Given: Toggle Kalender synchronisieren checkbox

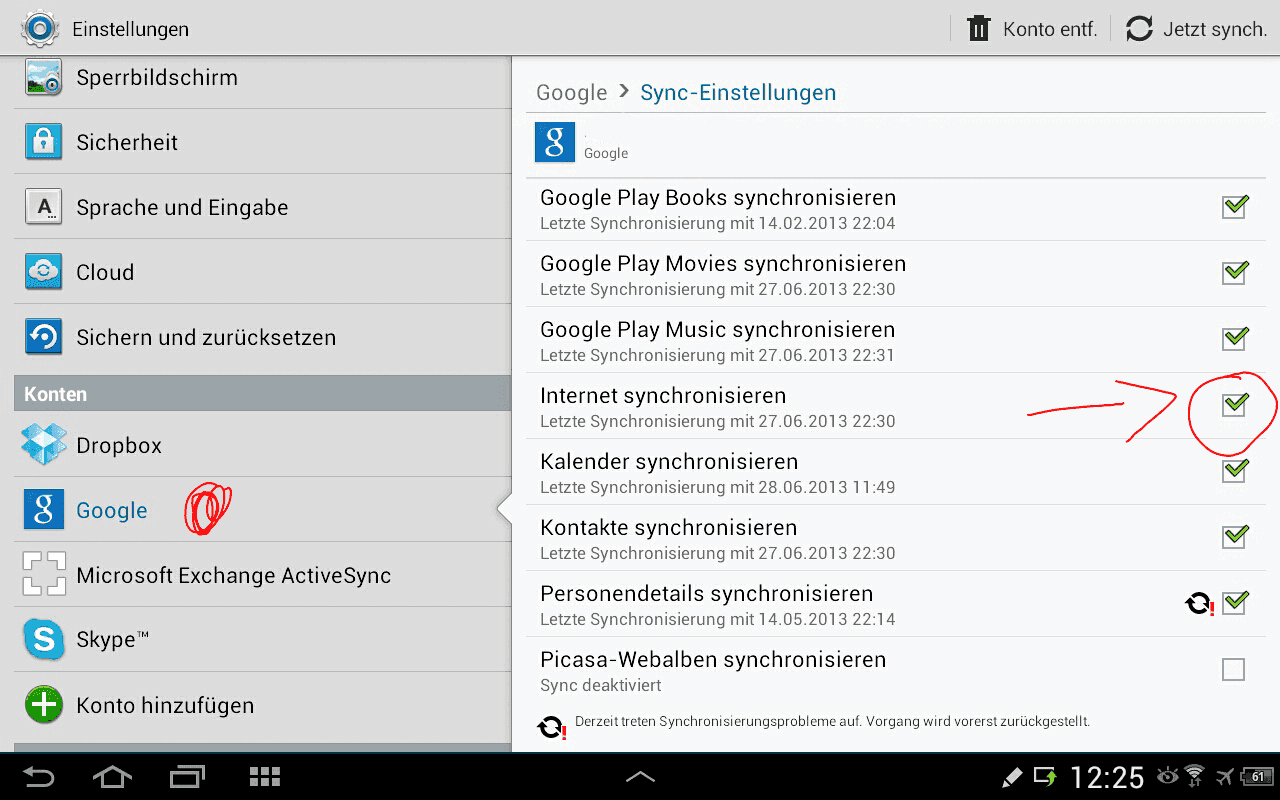Looking at the screenshot, I should pyautogui.click(x=1235, y=470).
